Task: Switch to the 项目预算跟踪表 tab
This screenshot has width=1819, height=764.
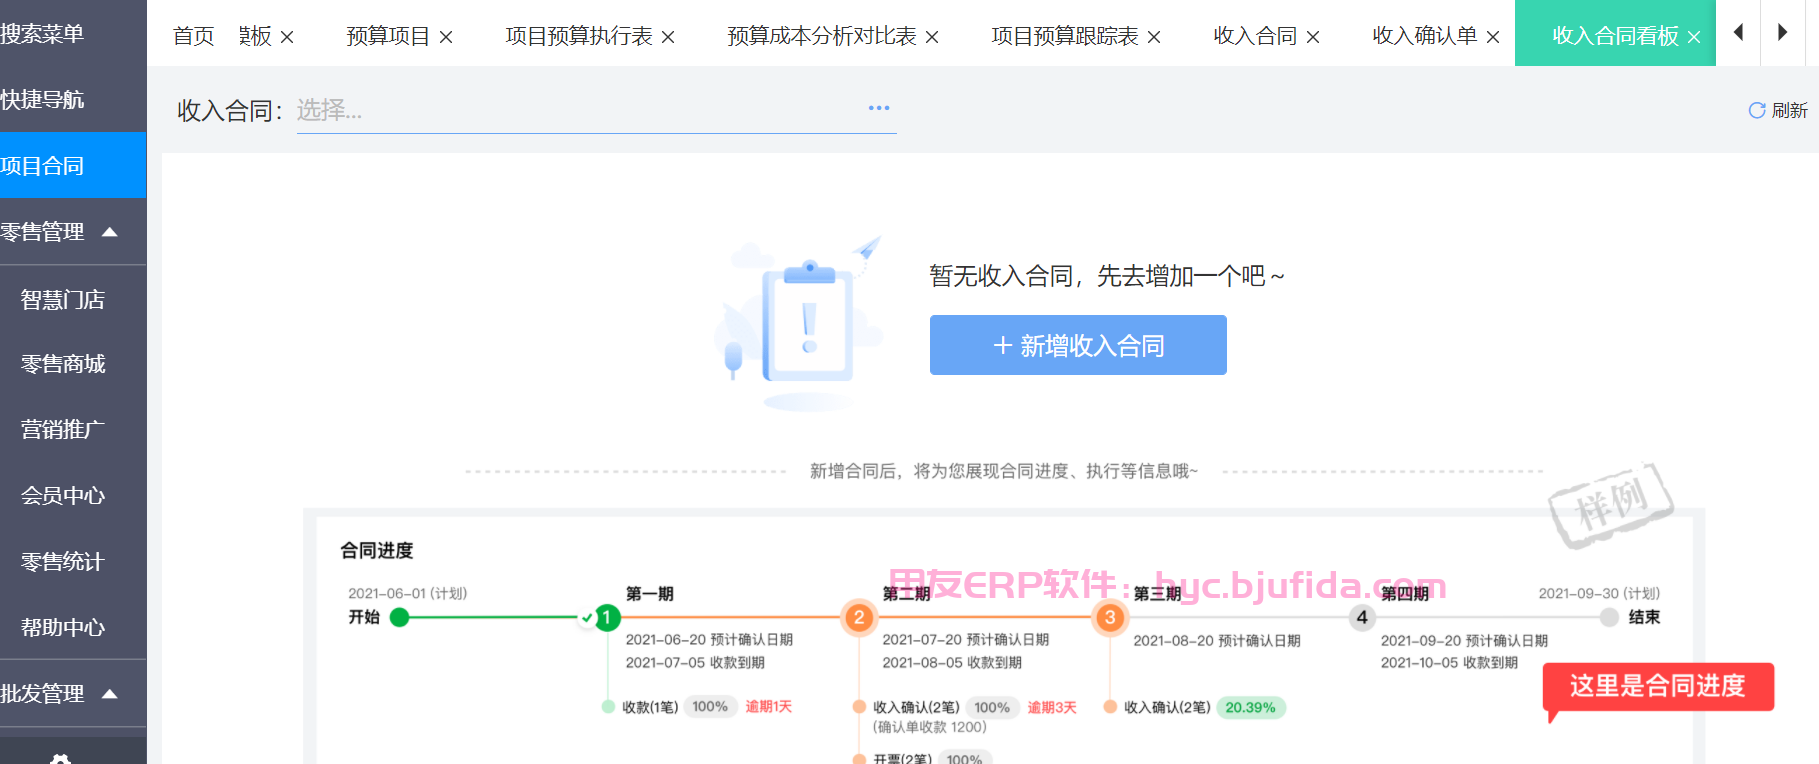Action: coord(1065,36)
